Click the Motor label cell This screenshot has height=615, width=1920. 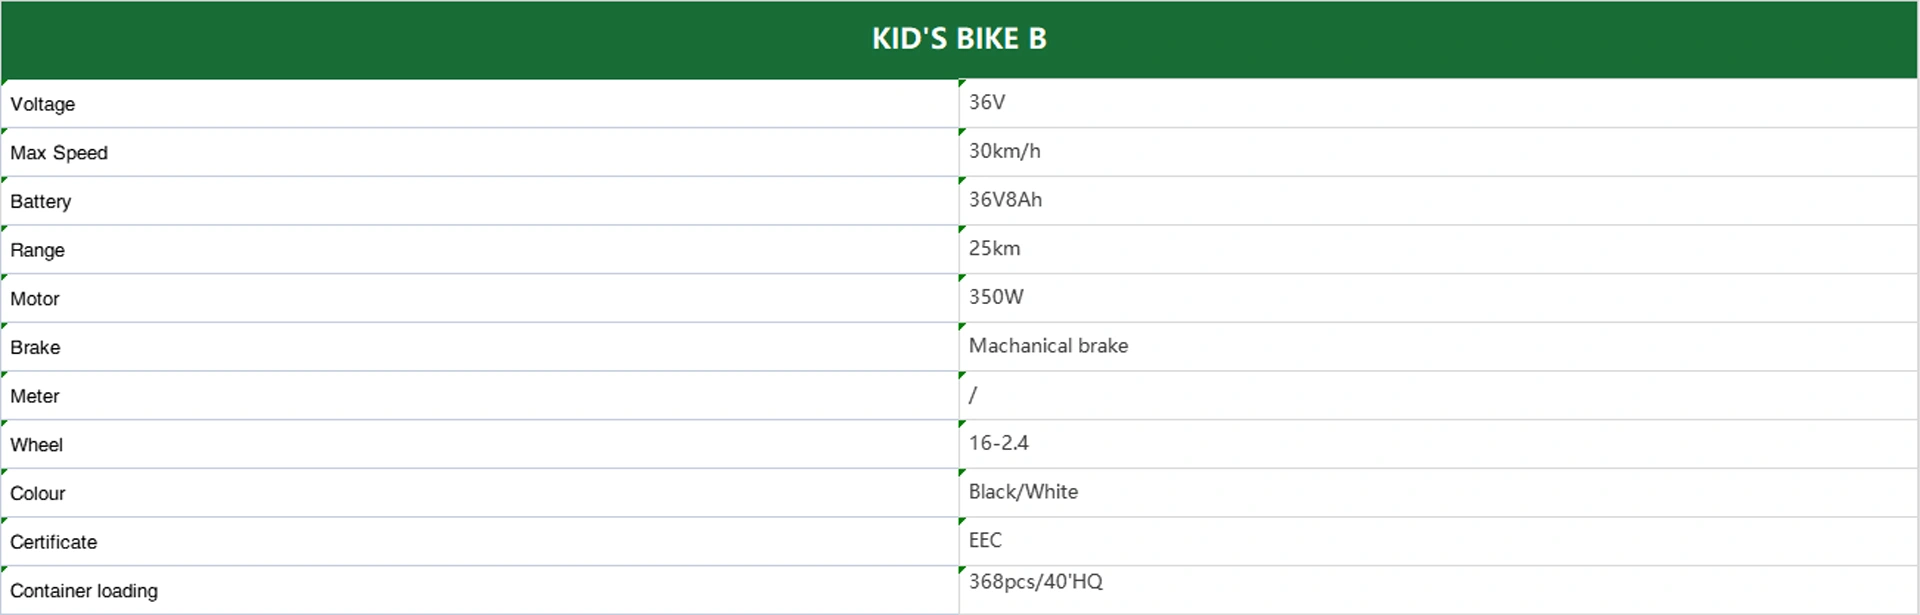[x=480, y=299]
